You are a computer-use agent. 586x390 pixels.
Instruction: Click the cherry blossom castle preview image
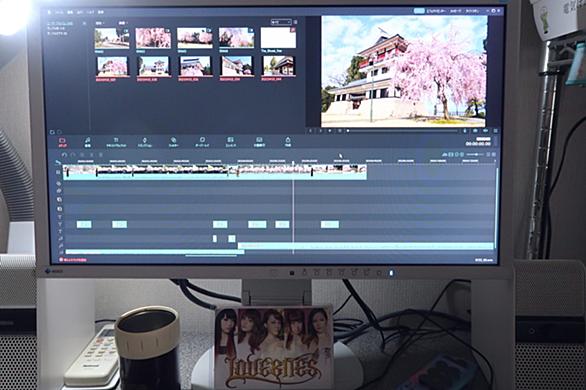click(x=404, y=71)
